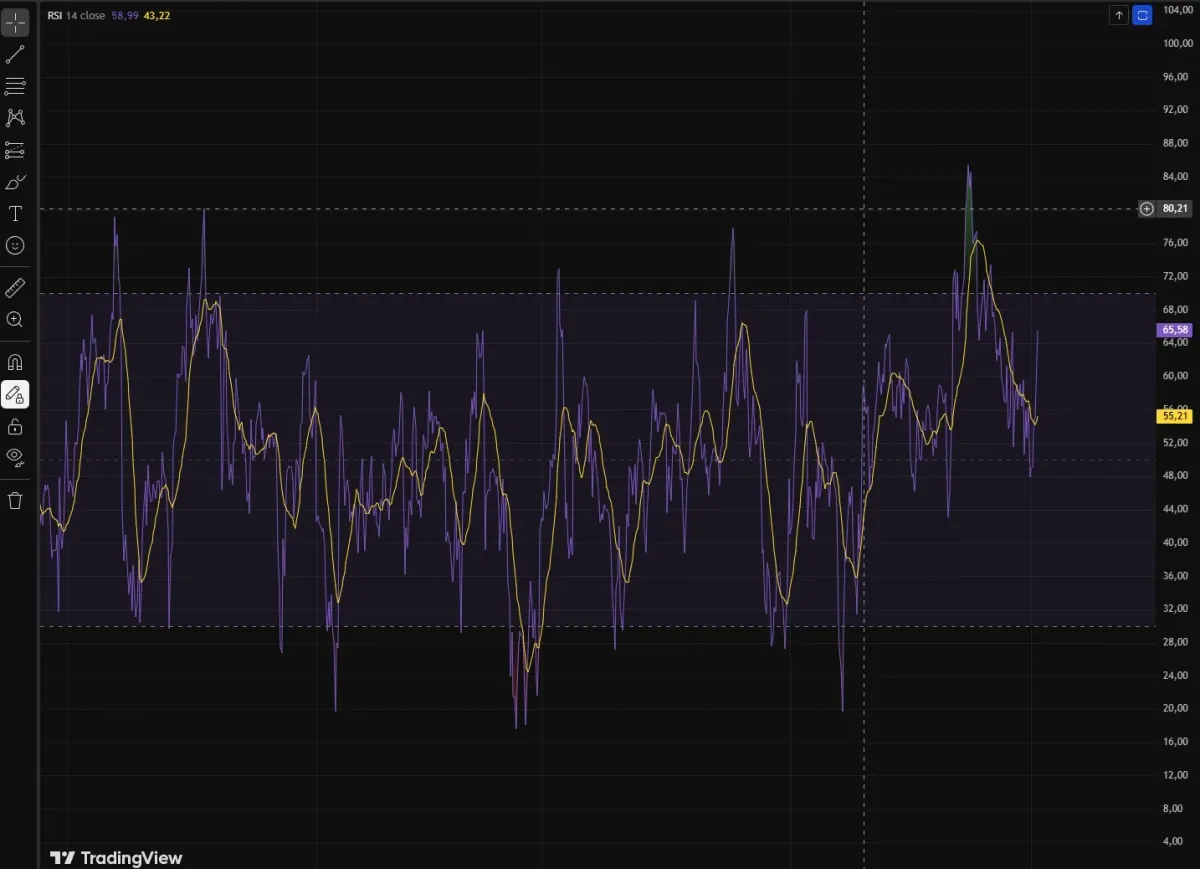1200x869 pixels.
Task: Toggle stay in drawing mode
Action: click(x=15, y=395)
